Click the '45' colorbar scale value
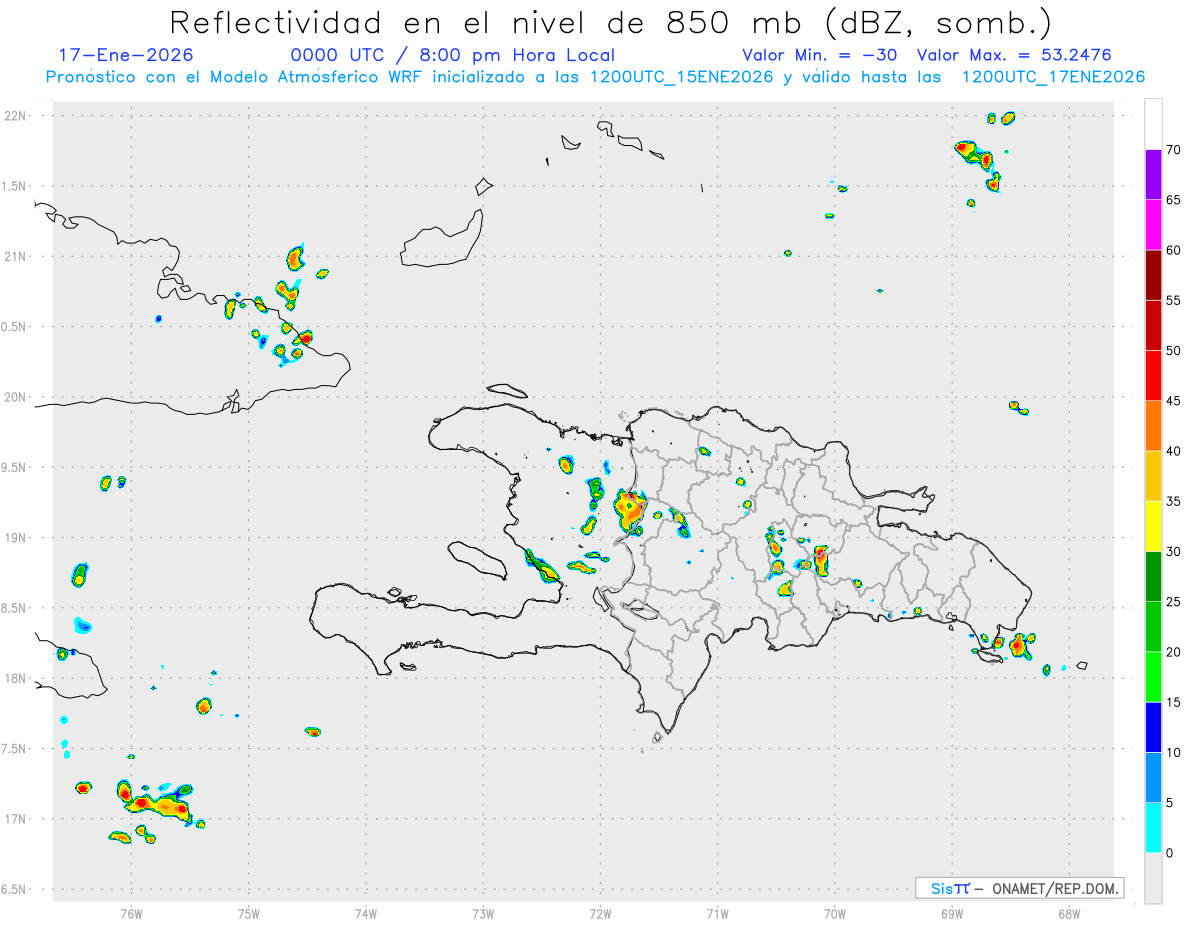Image resolution: width=1200 pixels, height=927 pixels. coord(1173,401)
